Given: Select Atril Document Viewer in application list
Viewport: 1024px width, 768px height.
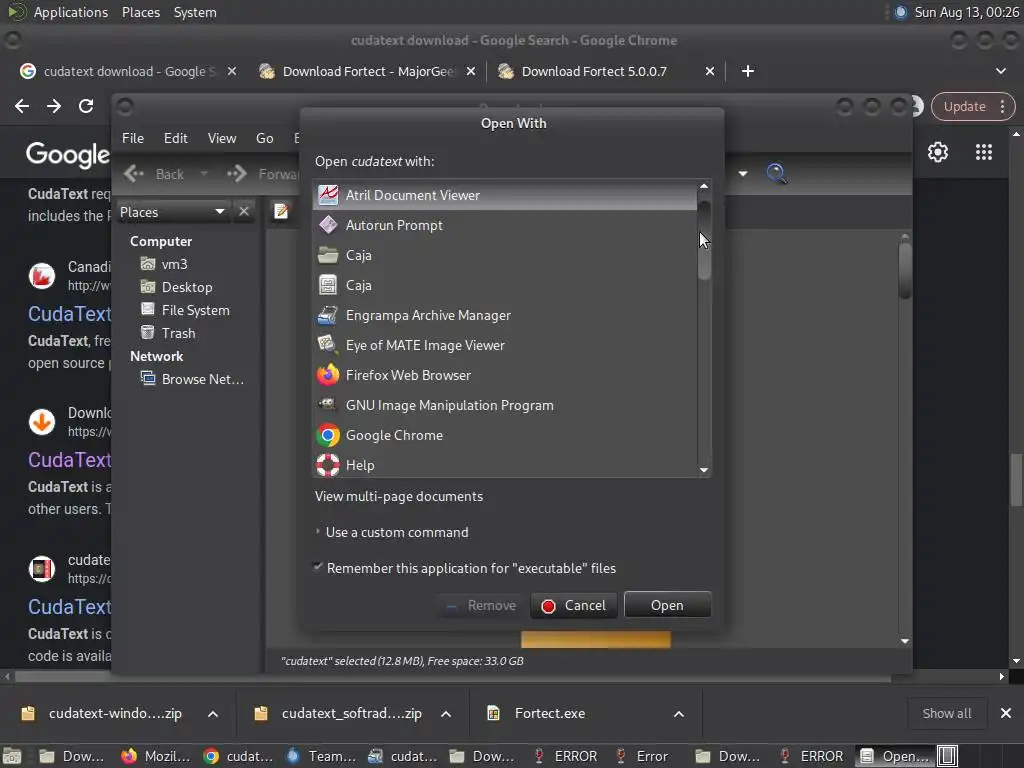Looking at the screenshot, I should click(x=505, y=195).
